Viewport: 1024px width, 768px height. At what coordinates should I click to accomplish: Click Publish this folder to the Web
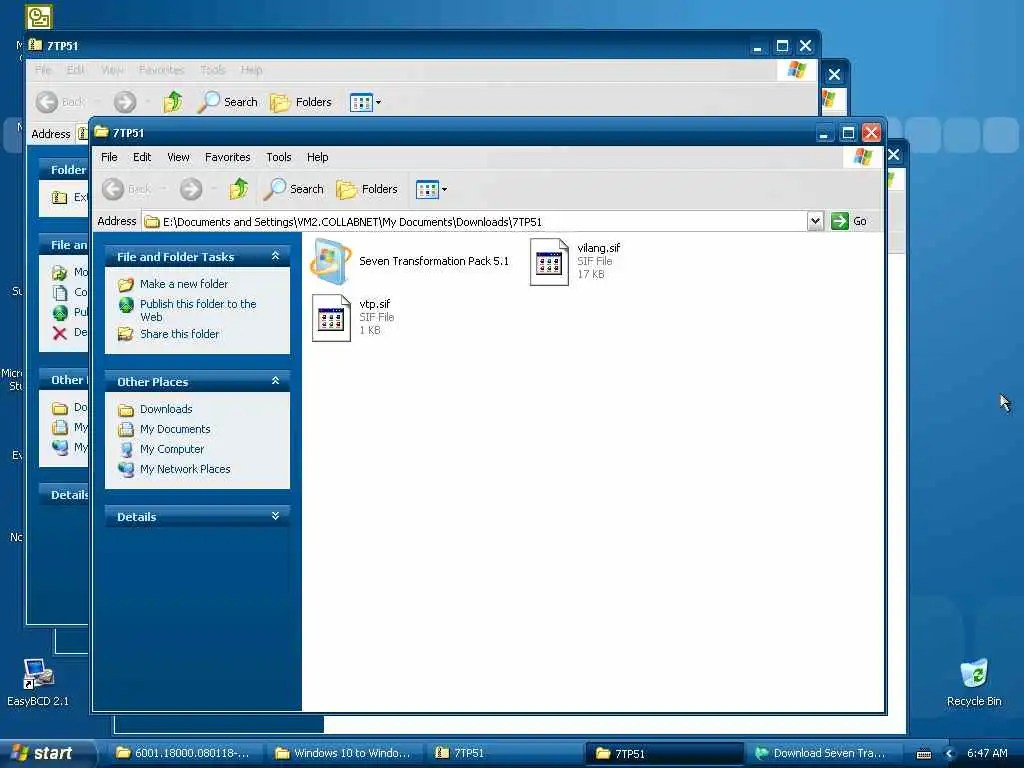(198, 310)
